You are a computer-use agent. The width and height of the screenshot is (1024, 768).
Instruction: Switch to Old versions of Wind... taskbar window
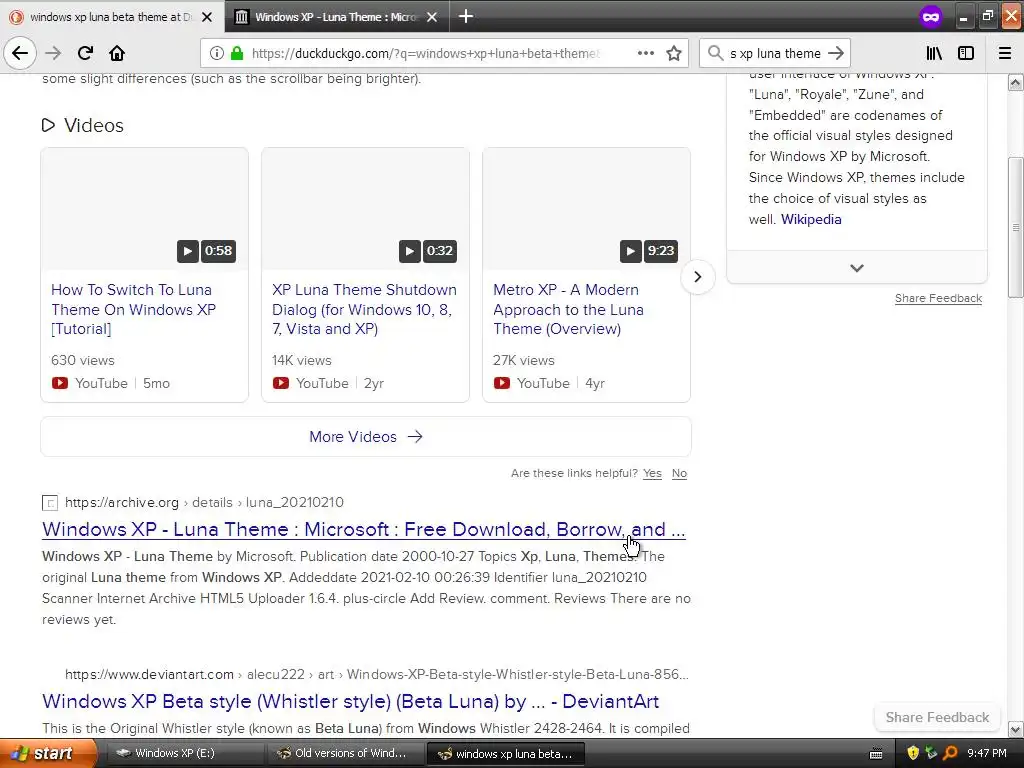click(x=344, y=754)
